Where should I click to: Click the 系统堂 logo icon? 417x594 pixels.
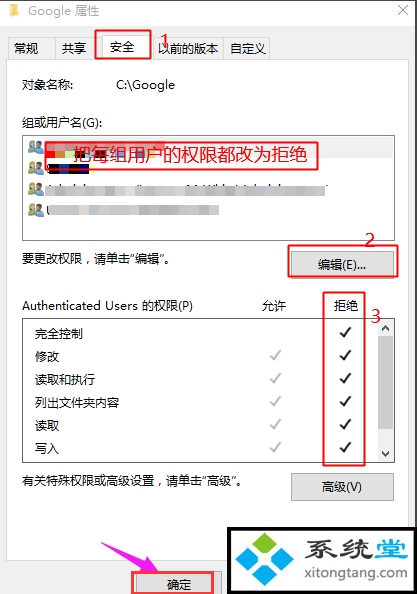264,558
